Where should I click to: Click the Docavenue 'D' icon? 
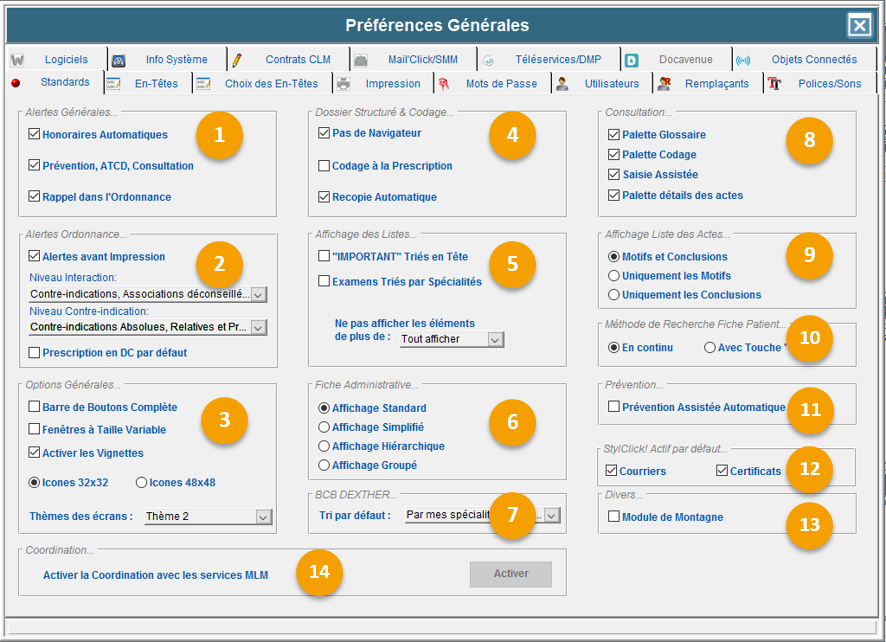click(632, 60)
